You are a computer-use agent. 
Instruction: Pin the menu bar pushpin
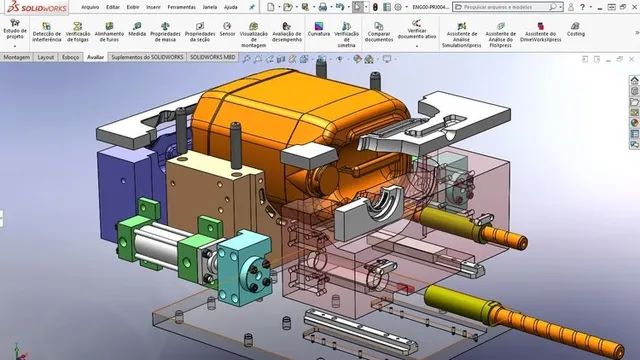(252, 7)
